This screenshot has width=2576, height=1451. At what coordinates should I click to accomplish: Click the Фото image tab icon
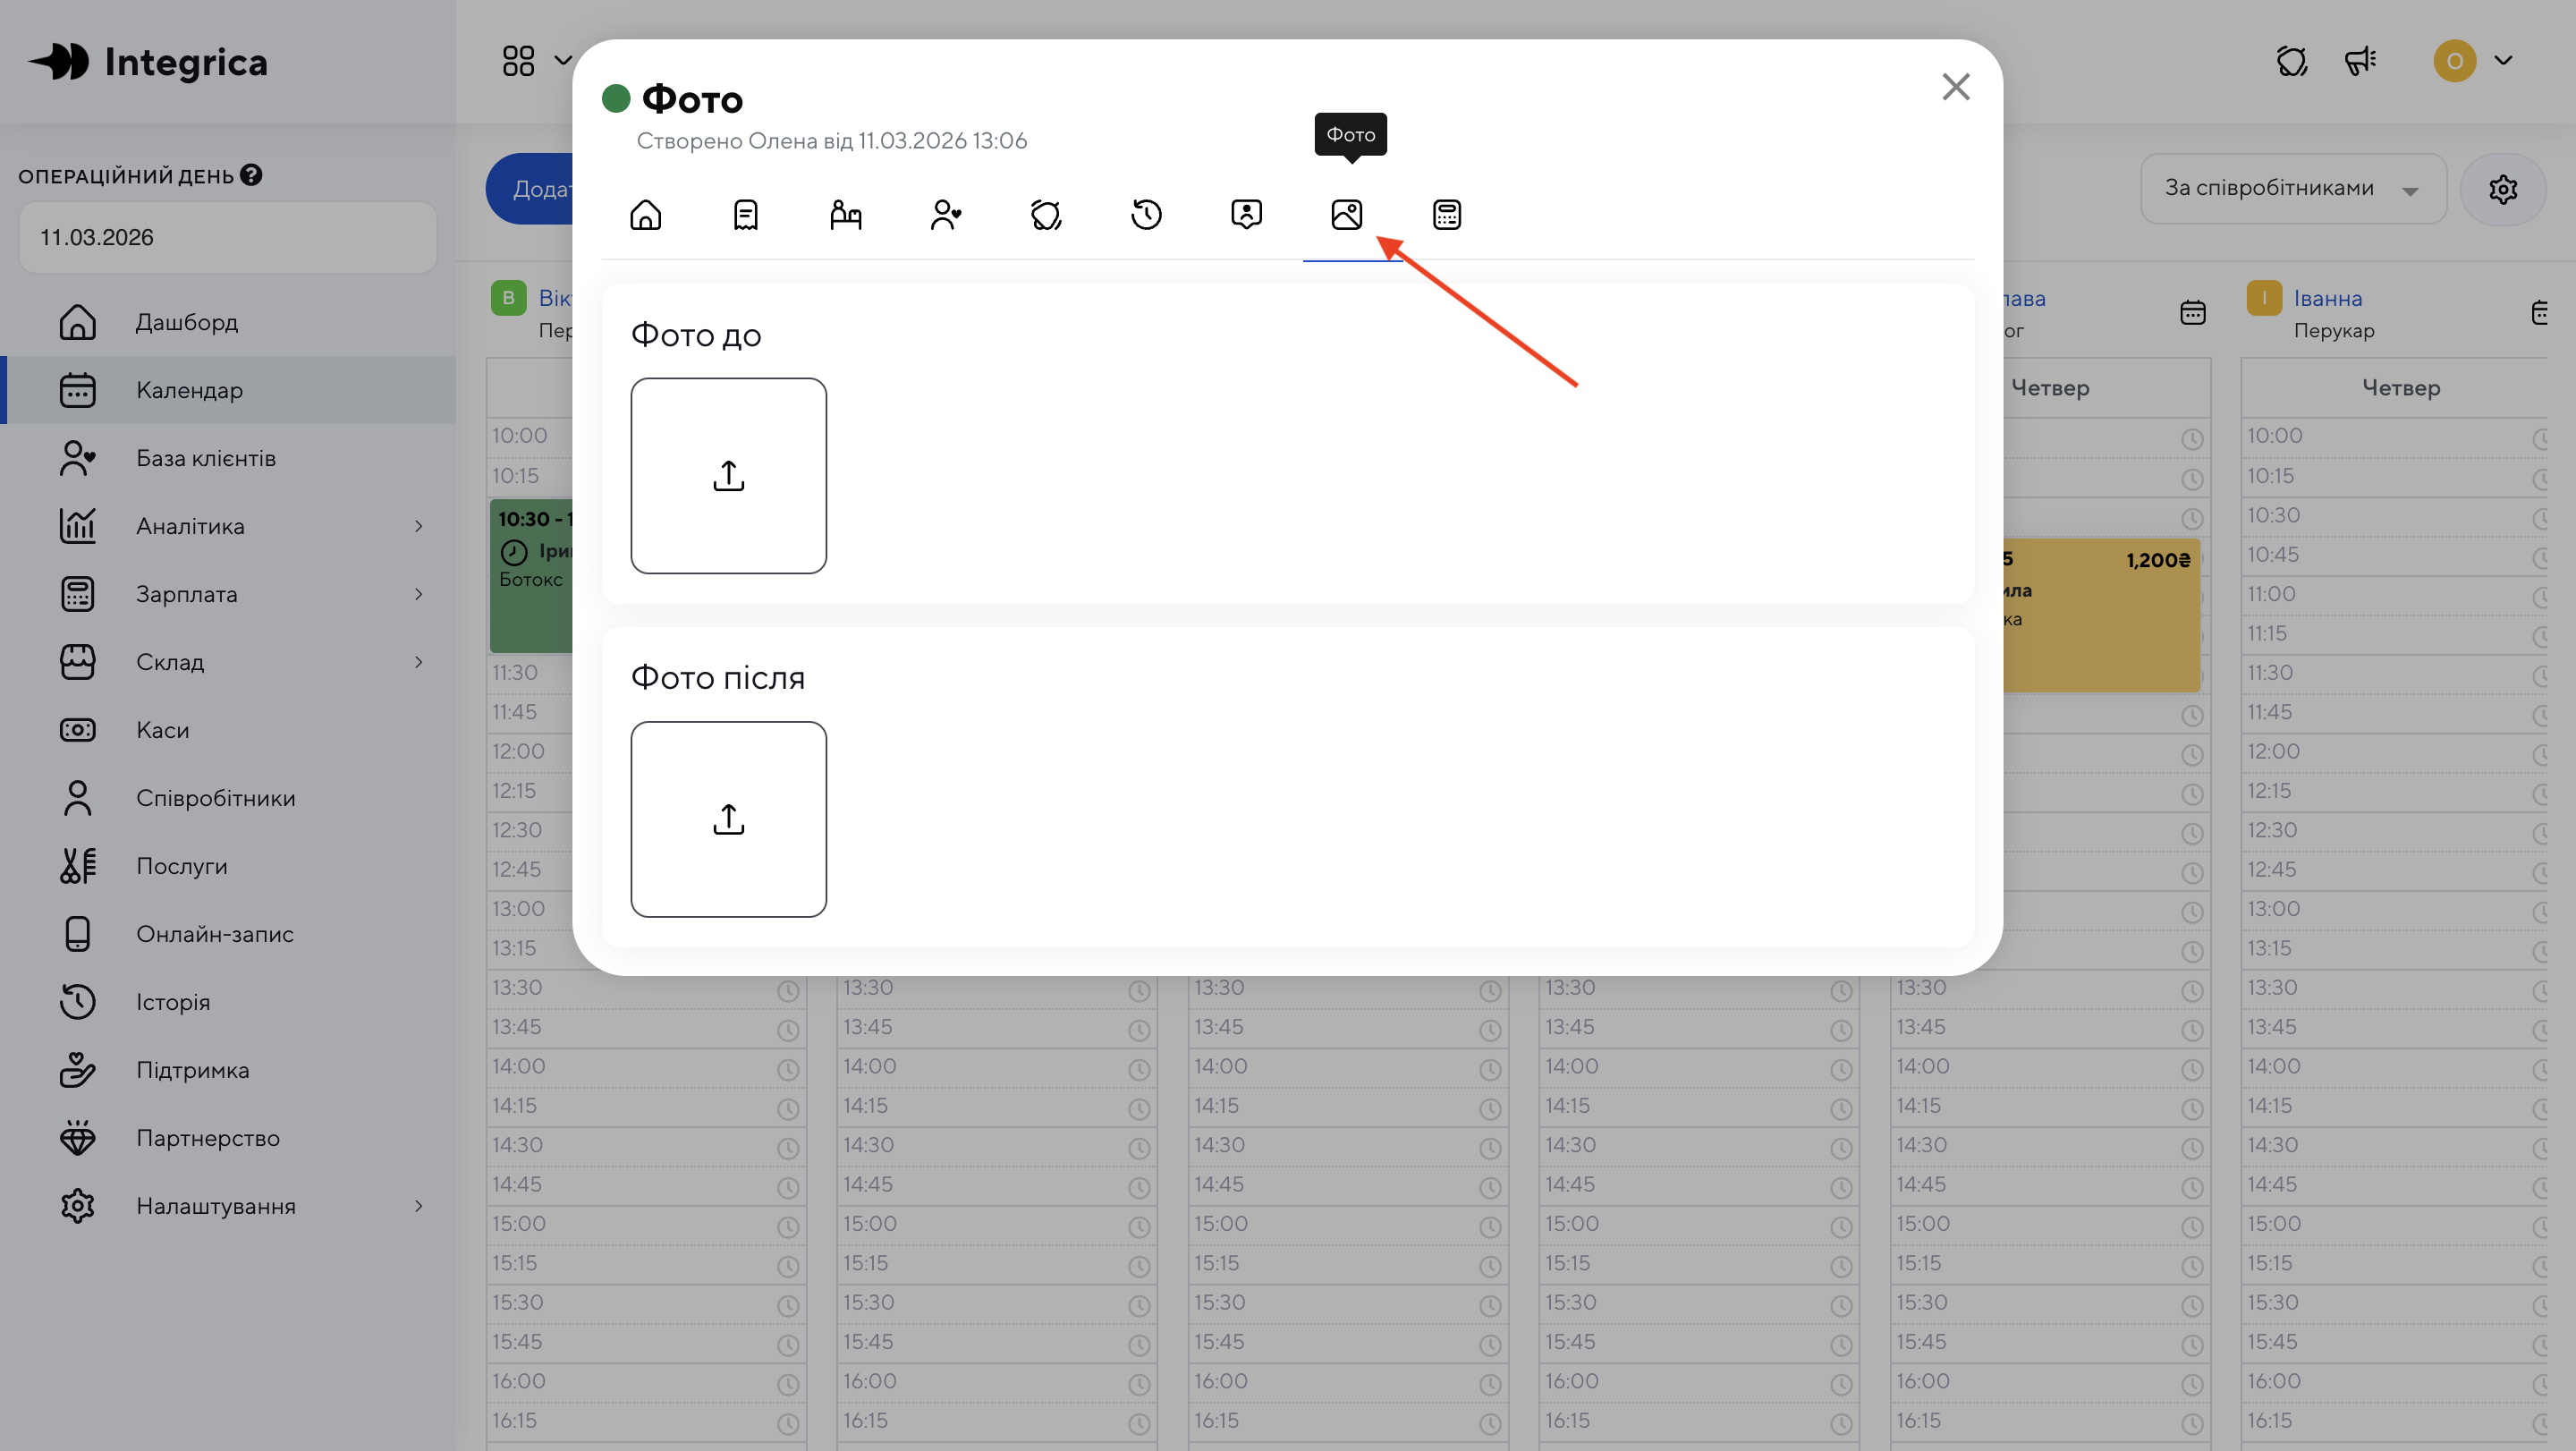coord(1346,214)
